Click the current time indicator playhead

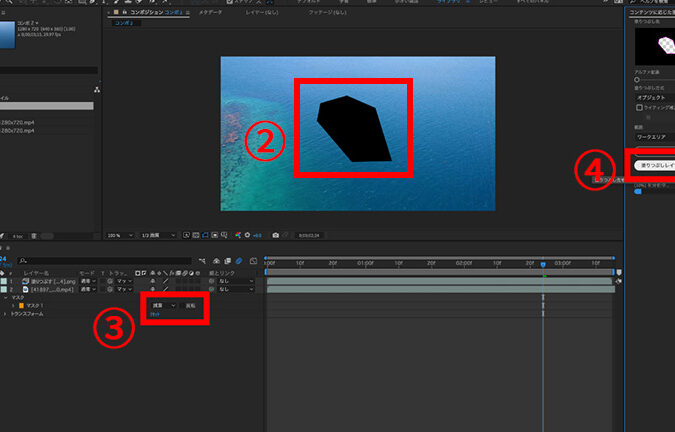tap(543, 265)
